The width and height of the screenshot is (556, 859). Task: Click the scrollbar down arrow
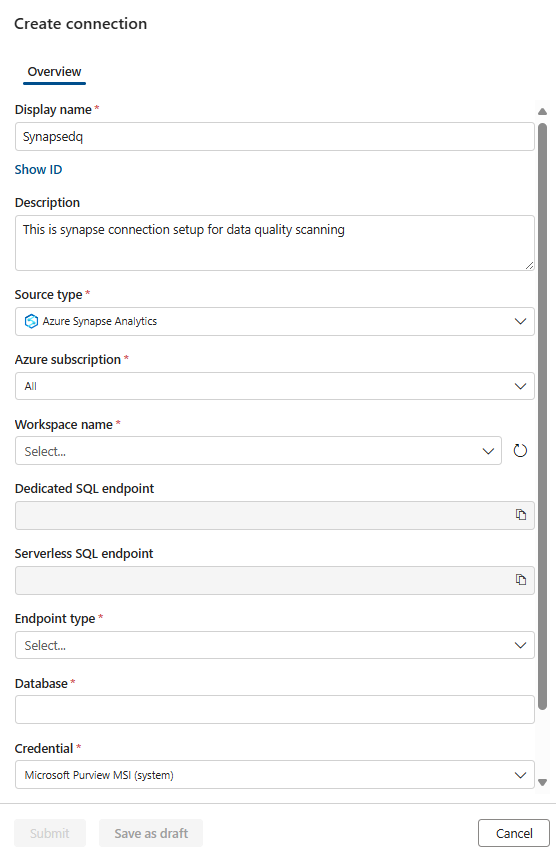pos(542,782)
